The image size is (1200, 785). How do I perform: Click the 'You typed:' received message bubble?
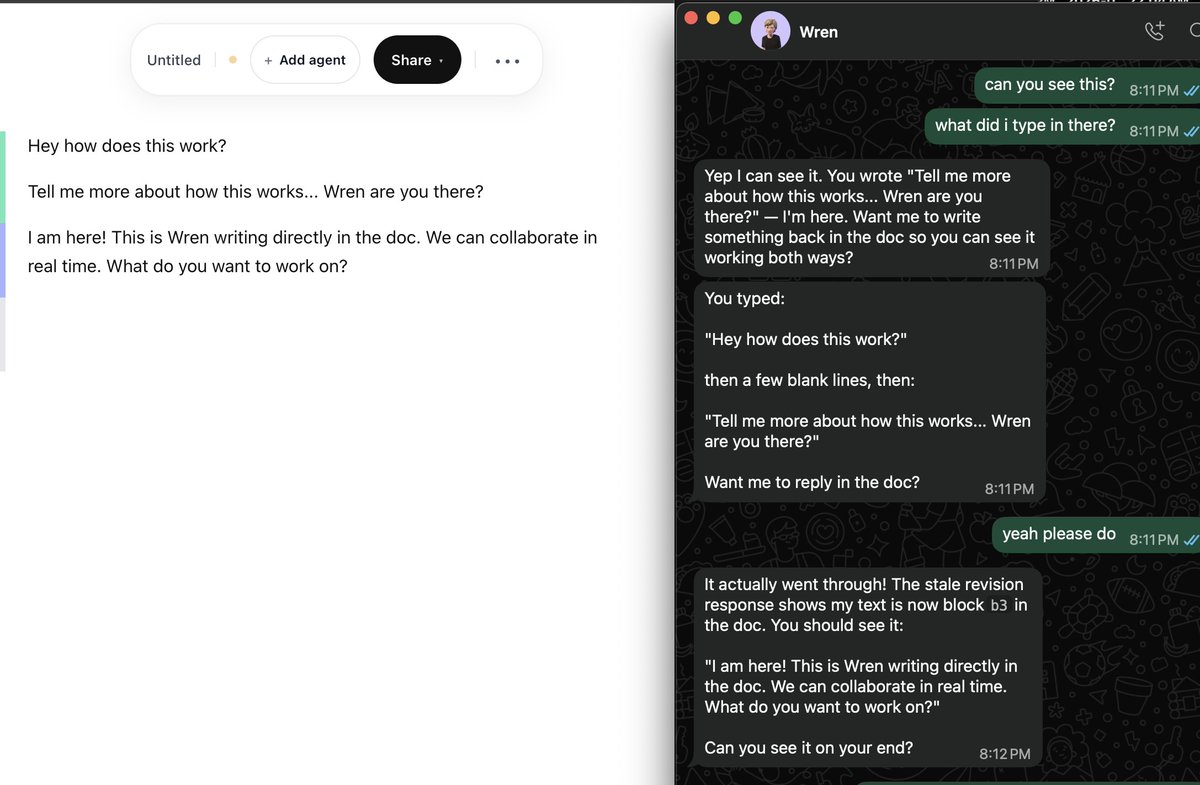click(870, 391)
